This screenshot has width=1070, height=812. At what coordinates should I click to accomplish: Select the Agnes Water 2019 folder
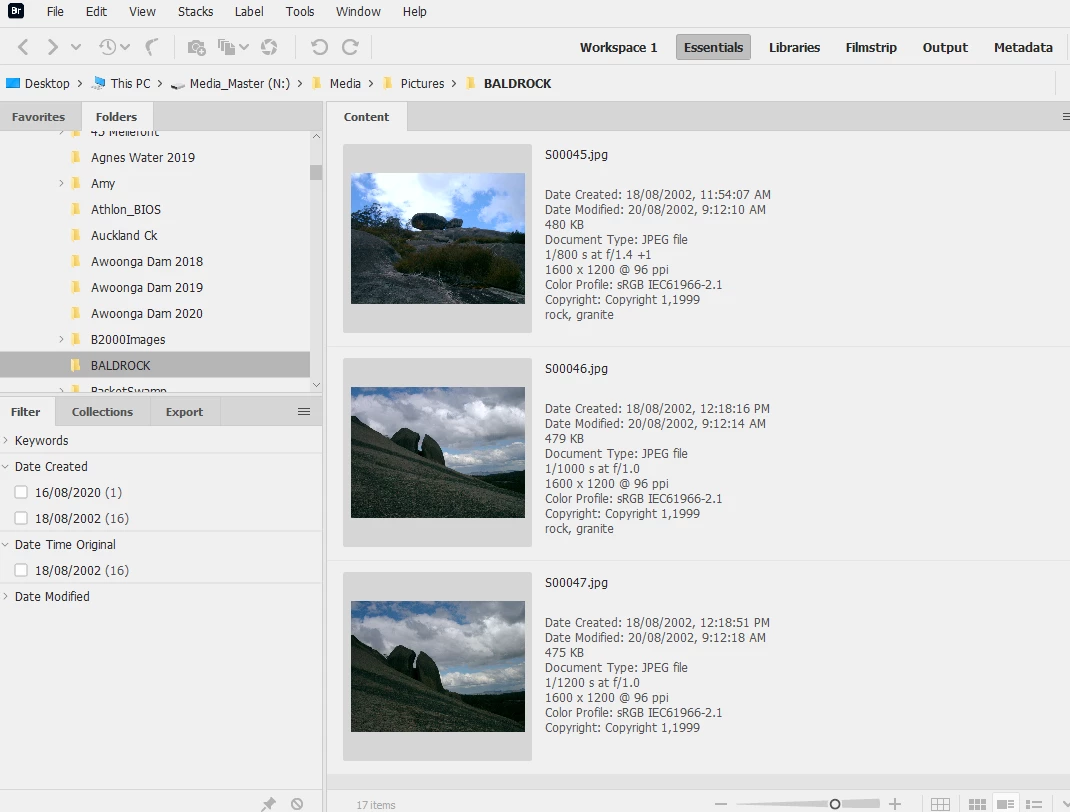(x=143, y=157)
